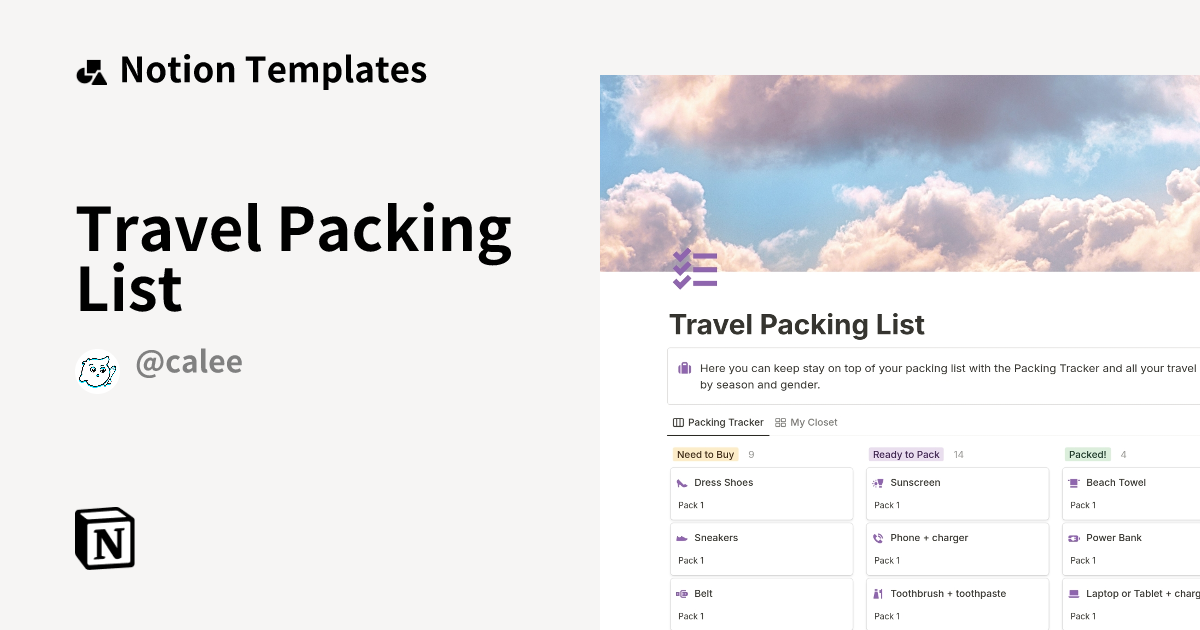This screenshot has width=1200, height=630.
Task: Click the Notion Templates logo icon
Action: coord(92,70)
